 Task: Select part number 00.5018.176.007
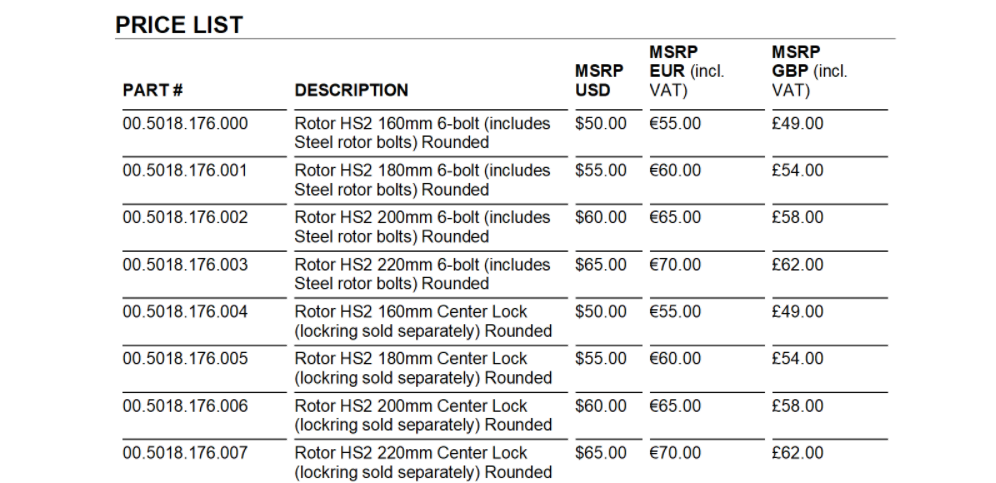click(185, 453)
